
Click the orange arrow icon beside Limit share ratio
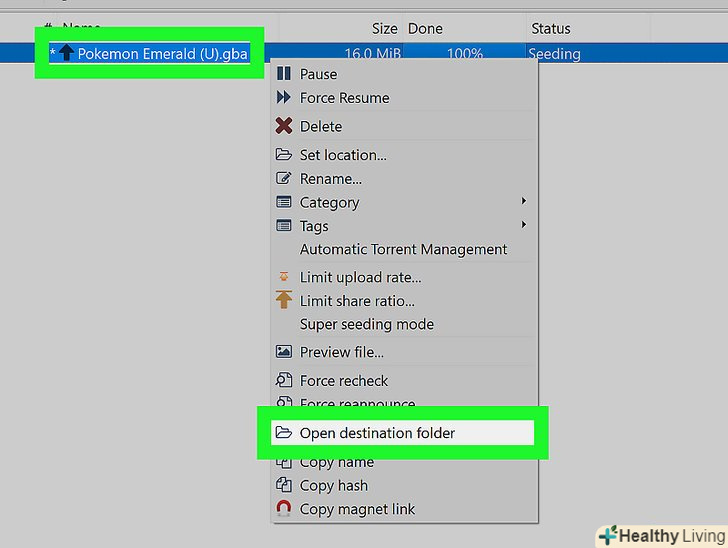(x=284, y=300)
